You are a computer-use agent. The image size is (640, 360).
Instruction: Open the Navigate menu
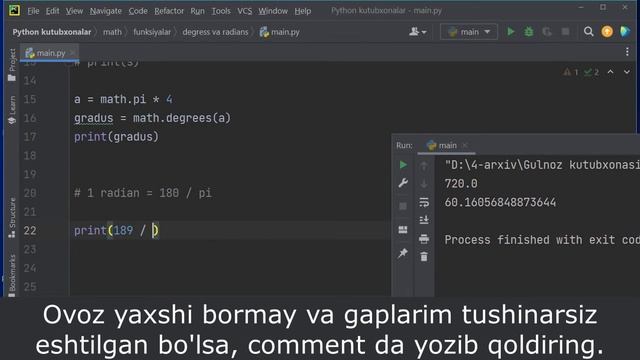106,11
